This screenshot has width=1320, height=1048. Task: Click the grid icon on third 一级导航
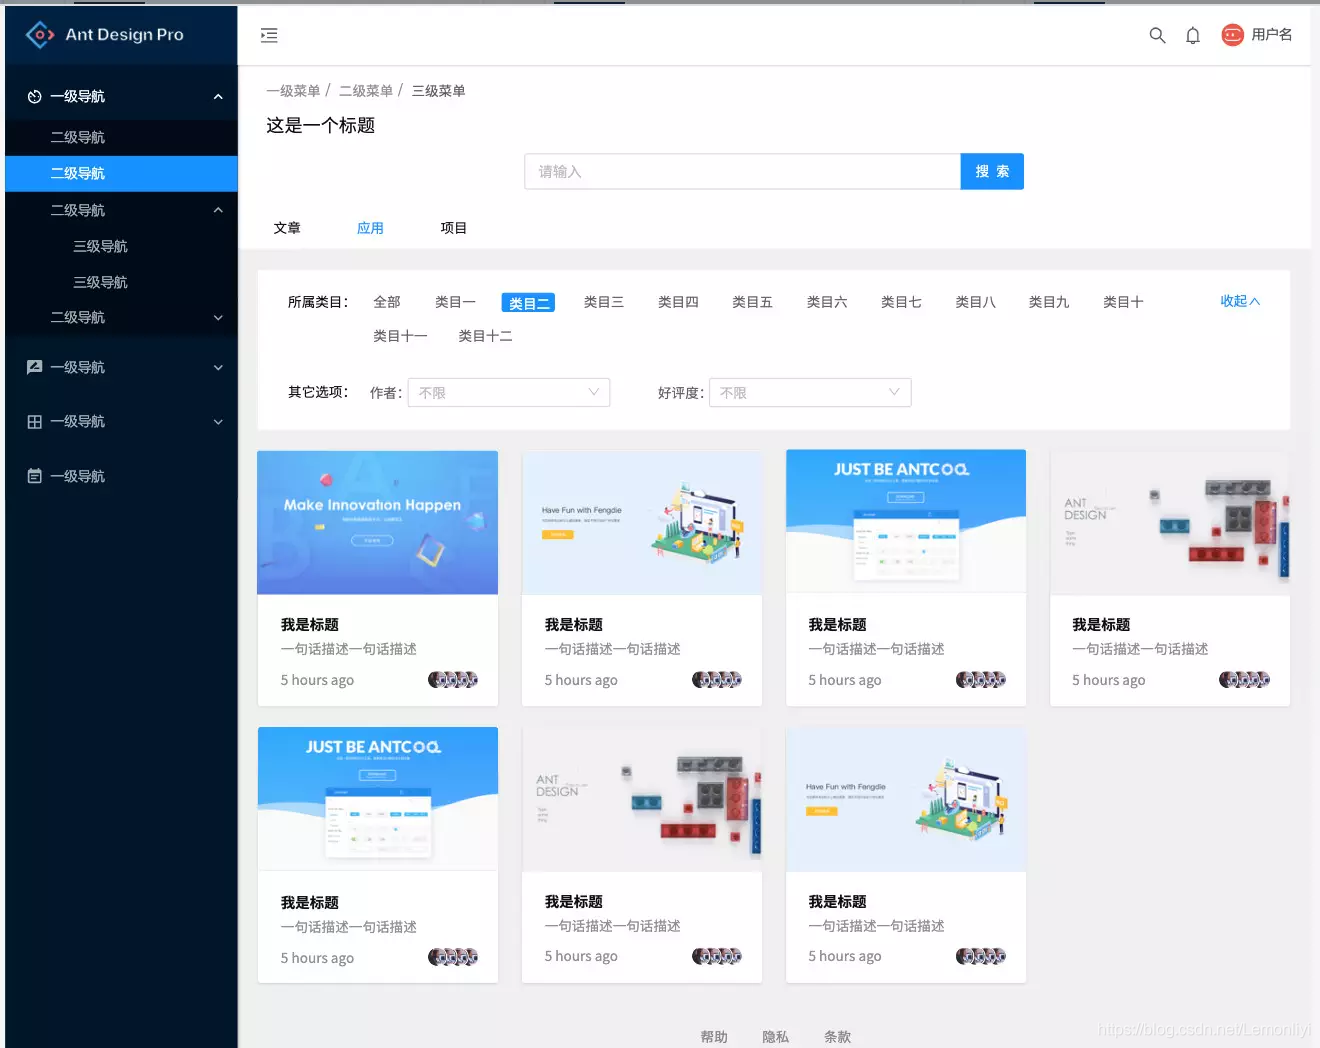pyautogui.click(x=33, y=421)
